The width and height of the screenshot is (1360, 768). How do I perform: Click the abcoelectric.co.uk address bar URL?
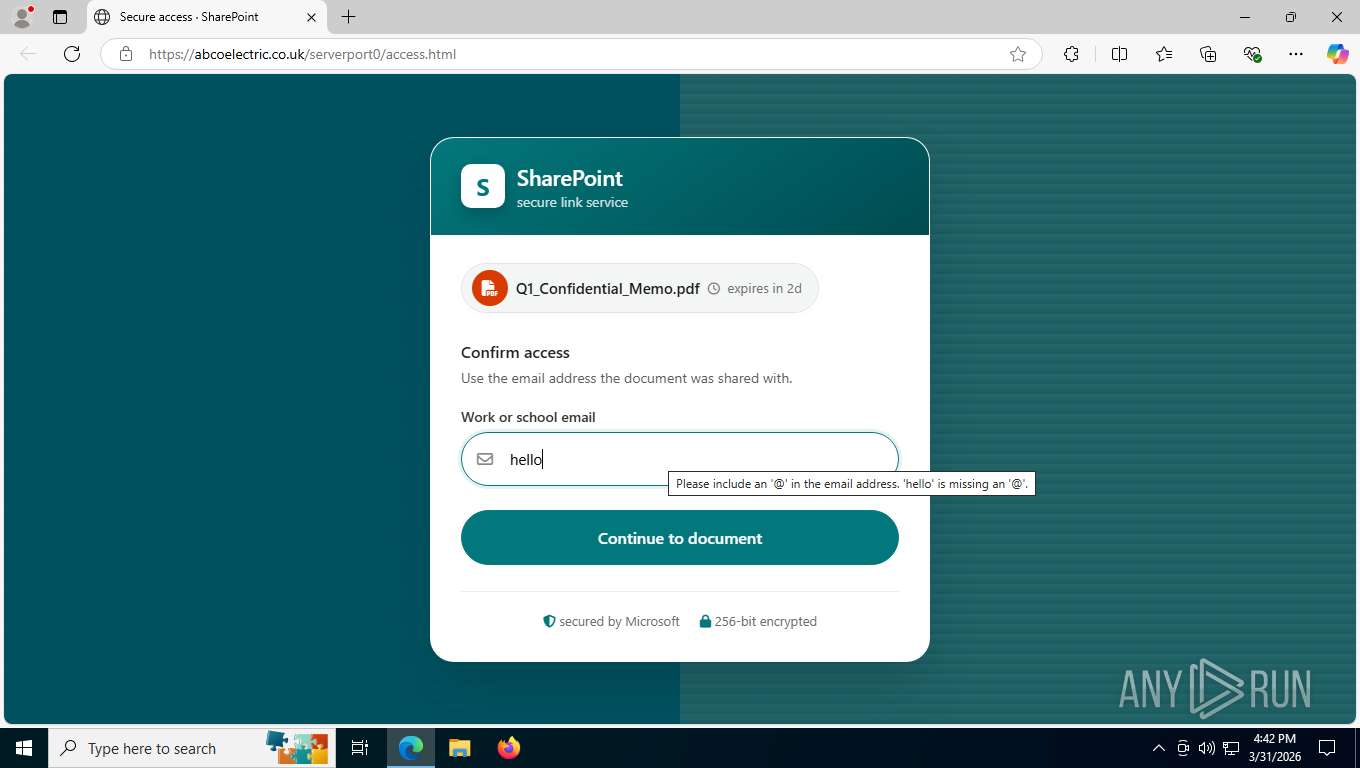tap(302, 54)
